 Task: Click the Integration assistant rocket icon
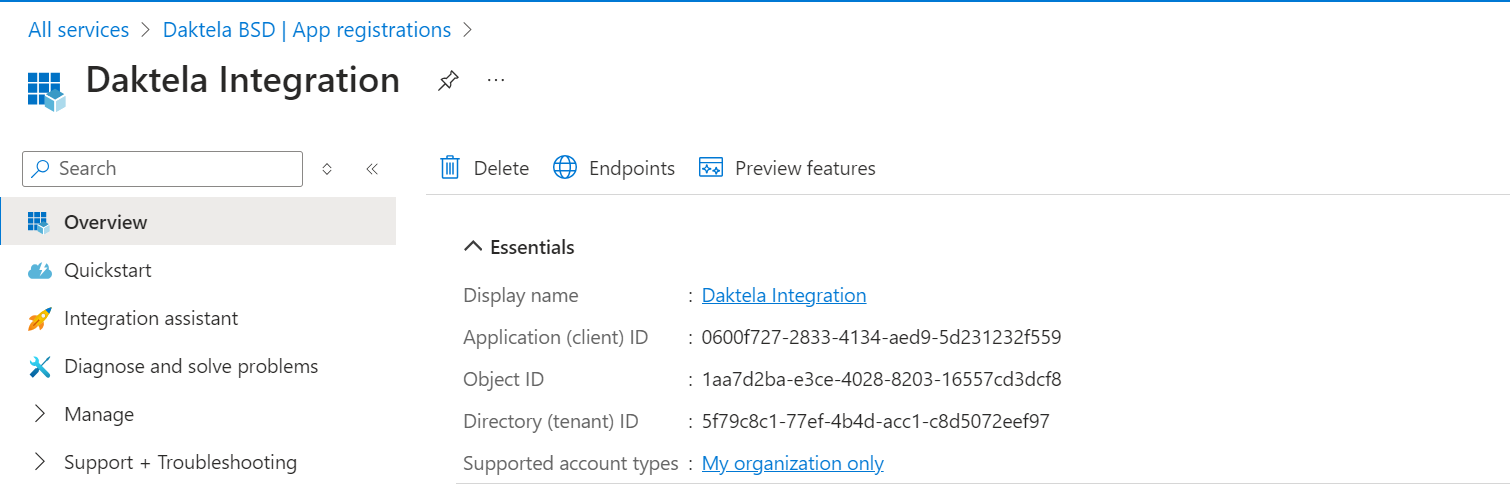coord(40,319)
